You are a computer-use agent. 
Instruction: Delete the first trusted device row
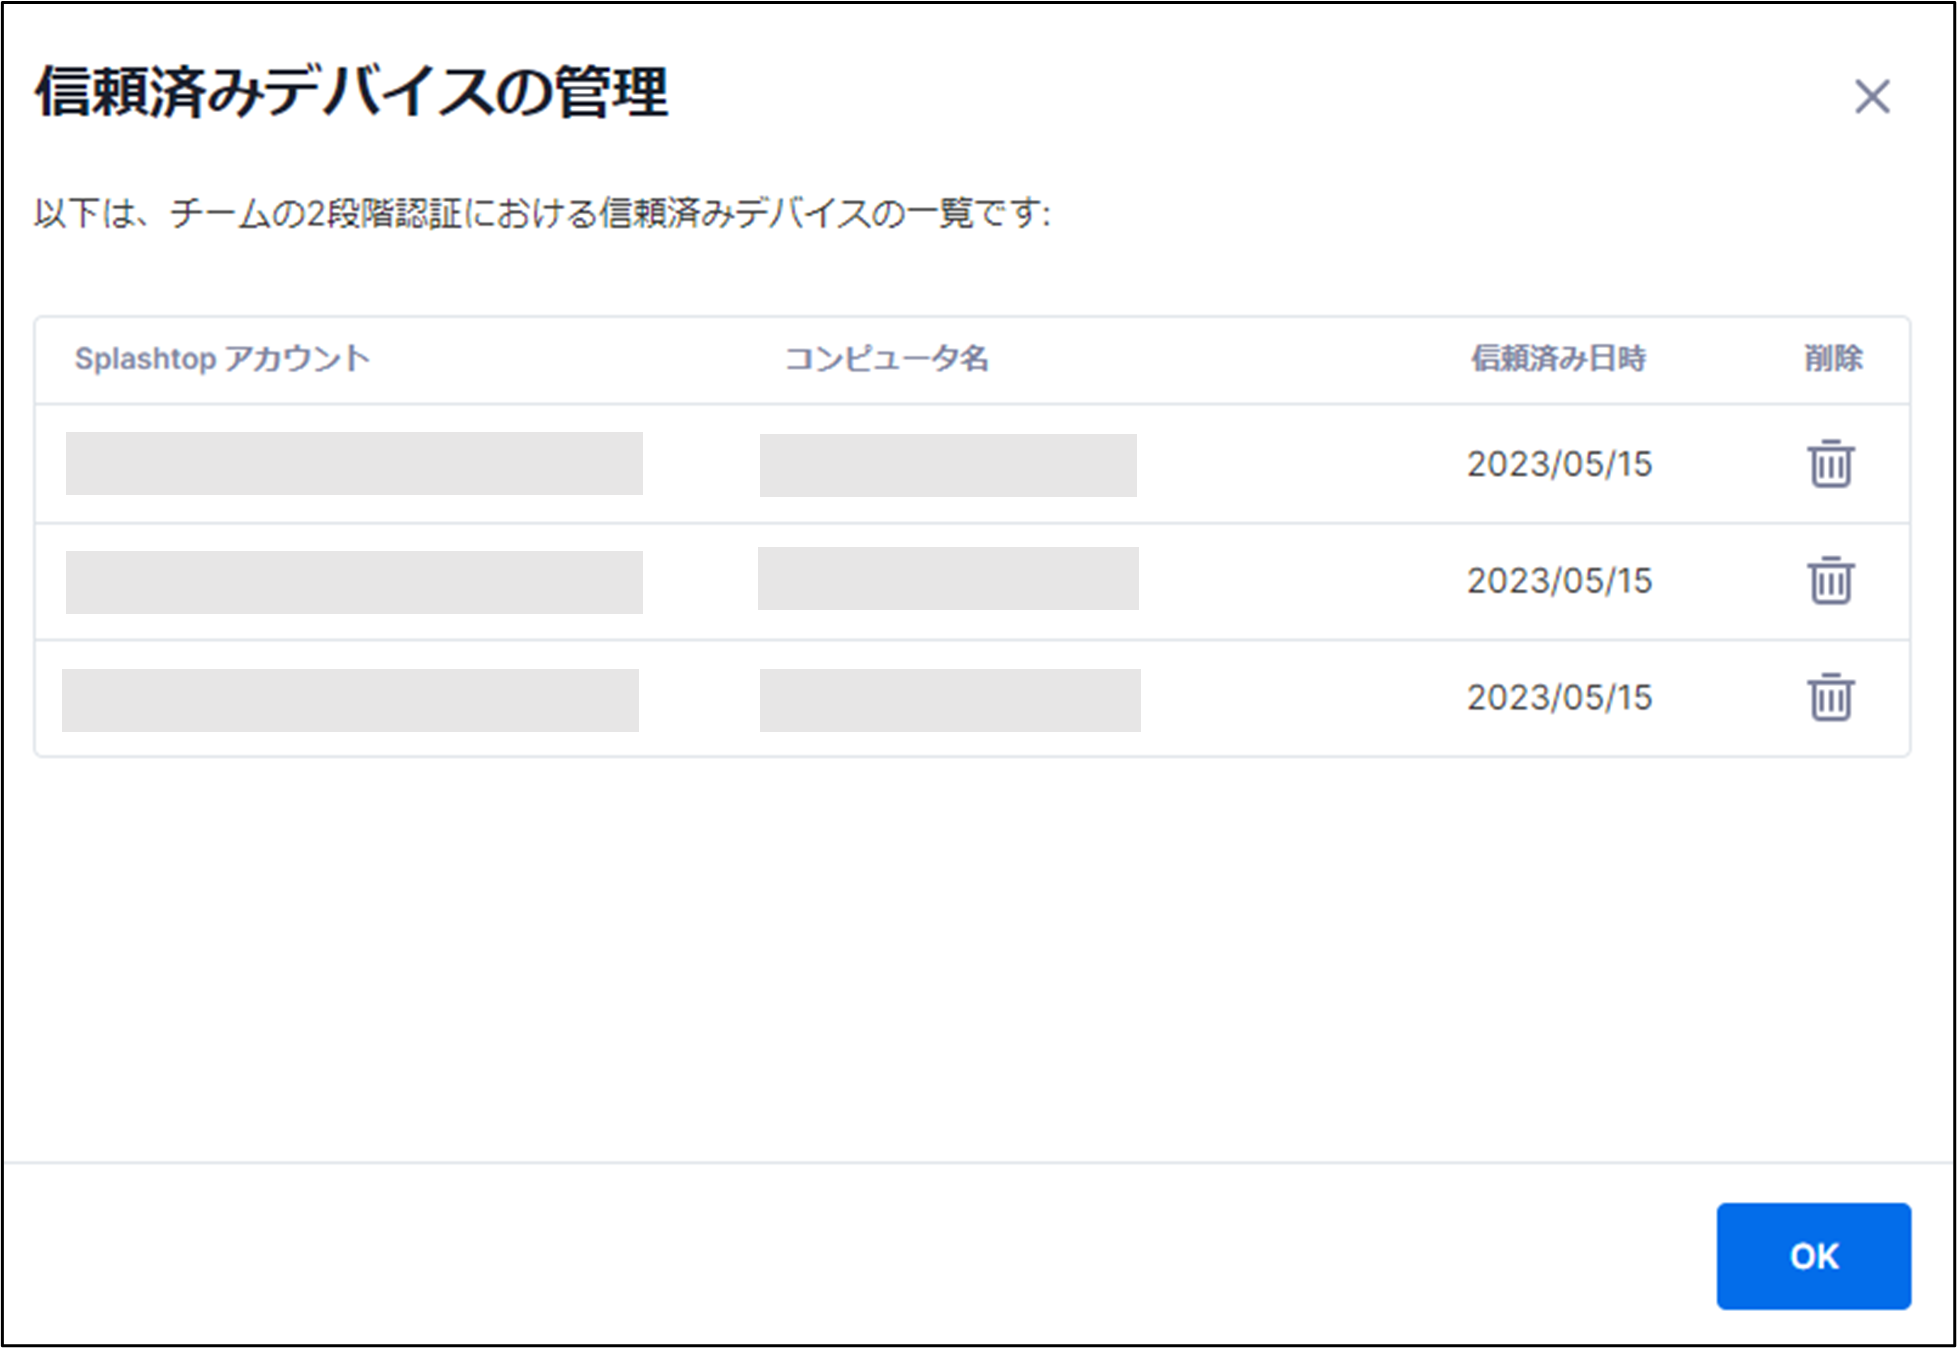point(1830,463)
